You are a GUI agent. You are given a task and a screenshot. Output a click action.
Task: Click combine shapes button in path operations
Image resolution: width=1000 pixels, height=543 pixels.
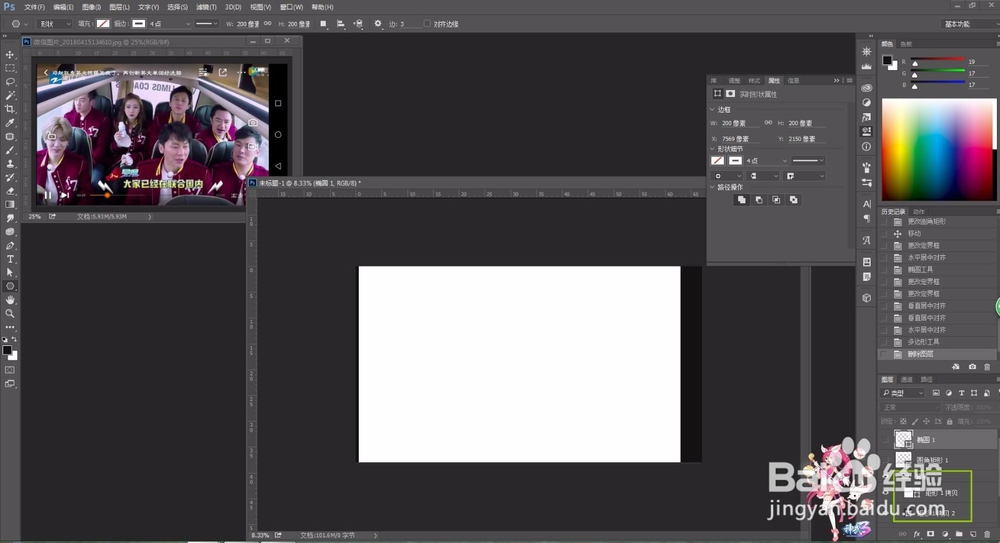tap(741, 200)
